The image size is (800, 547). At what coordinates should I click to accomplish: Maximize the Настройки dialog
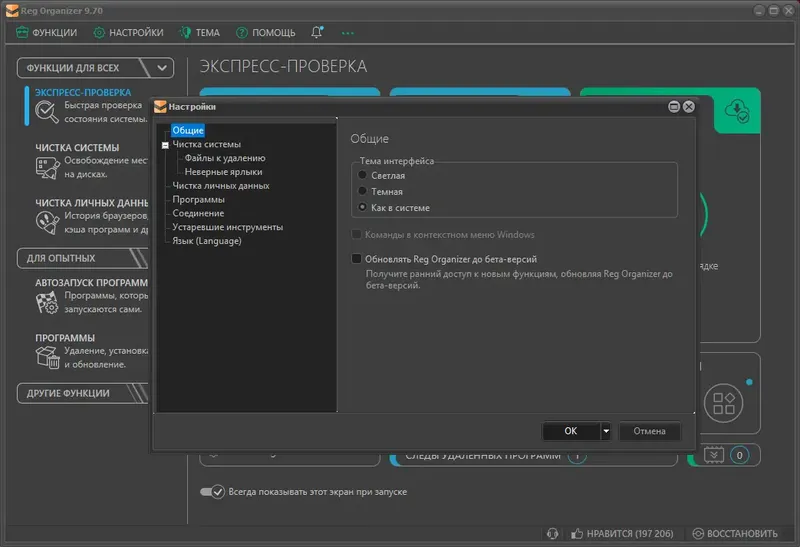674,107
